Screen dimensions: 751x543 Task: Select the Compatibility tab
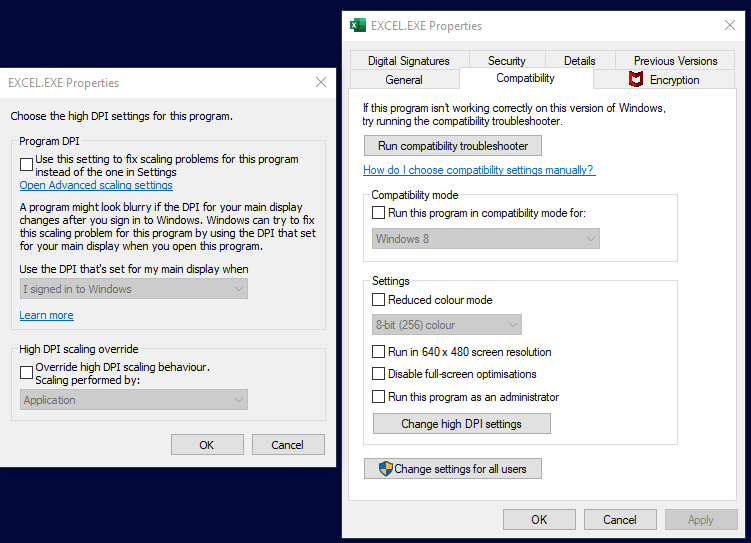pyautogui.click(x=525, y=78)
